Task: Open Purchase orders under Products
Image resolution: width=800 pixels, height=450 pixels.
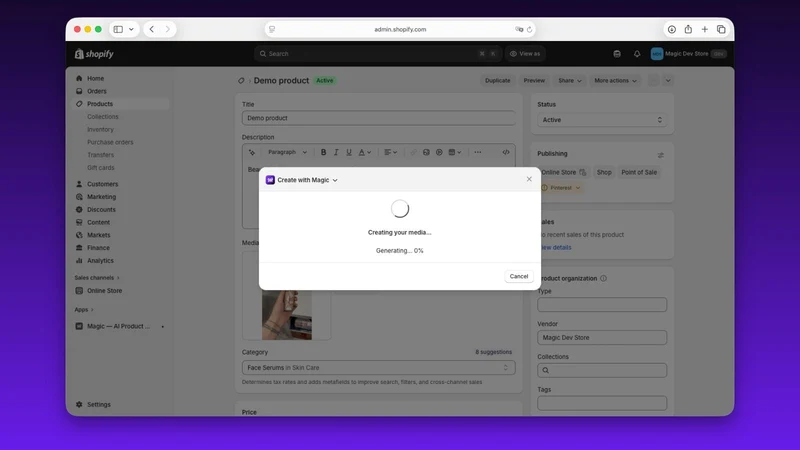Action: [x=110, y=142]
